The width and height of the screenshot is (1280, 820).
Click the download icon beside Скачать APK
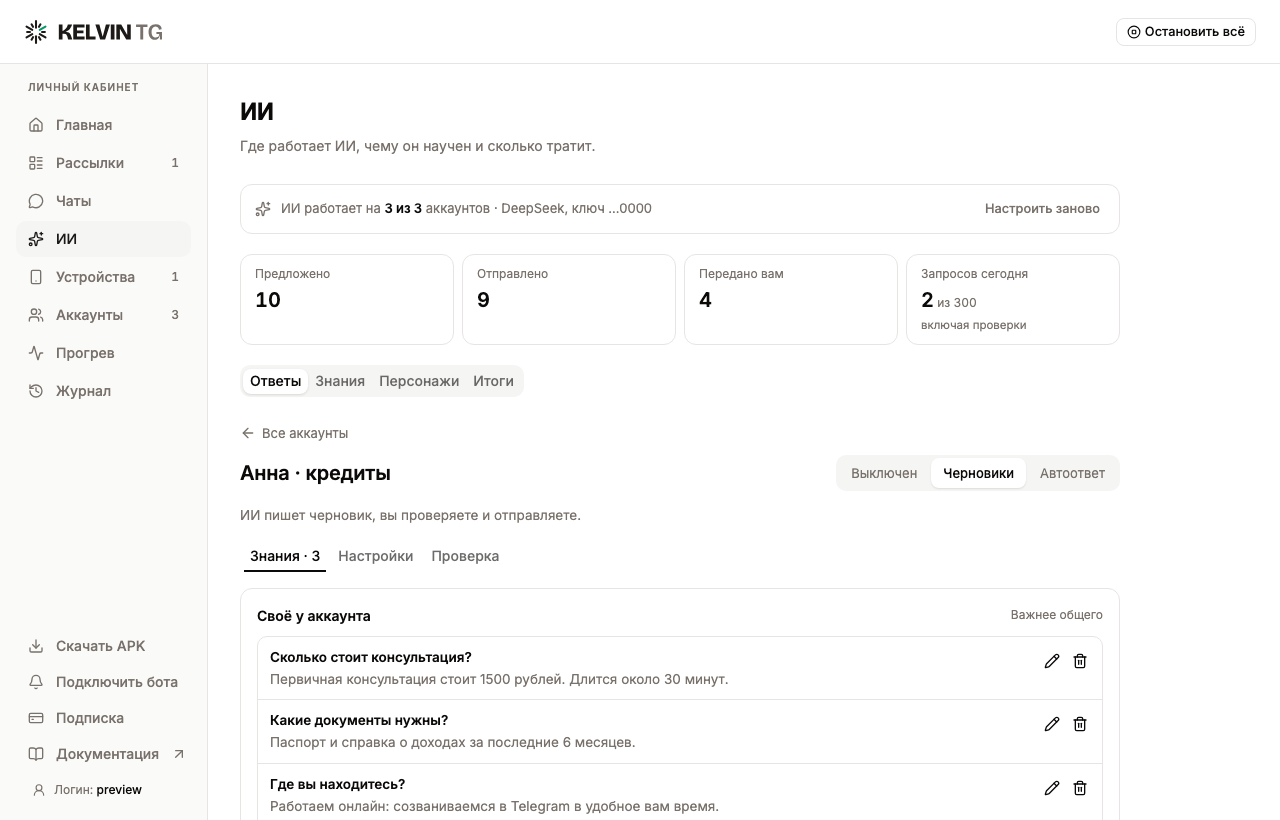[36, 646]
